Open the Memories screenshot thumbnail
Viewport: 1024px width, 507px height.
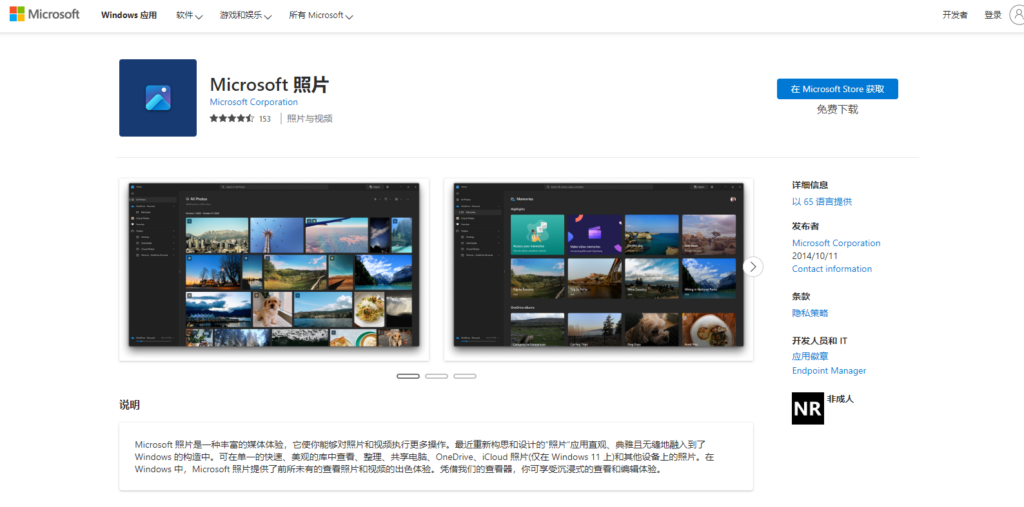(x=598, y=269)
